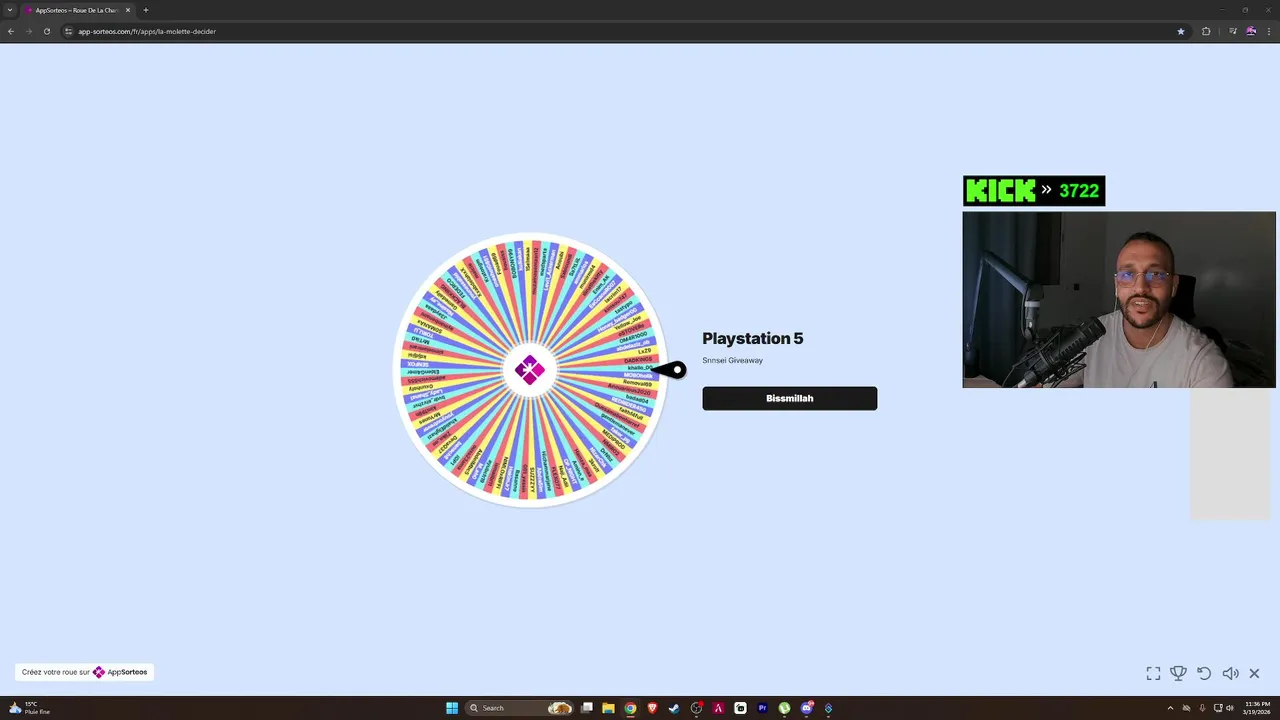The image size is (1280, 720).
Task: Open Steam from the taskbar
Action: [x=674, y=708]
